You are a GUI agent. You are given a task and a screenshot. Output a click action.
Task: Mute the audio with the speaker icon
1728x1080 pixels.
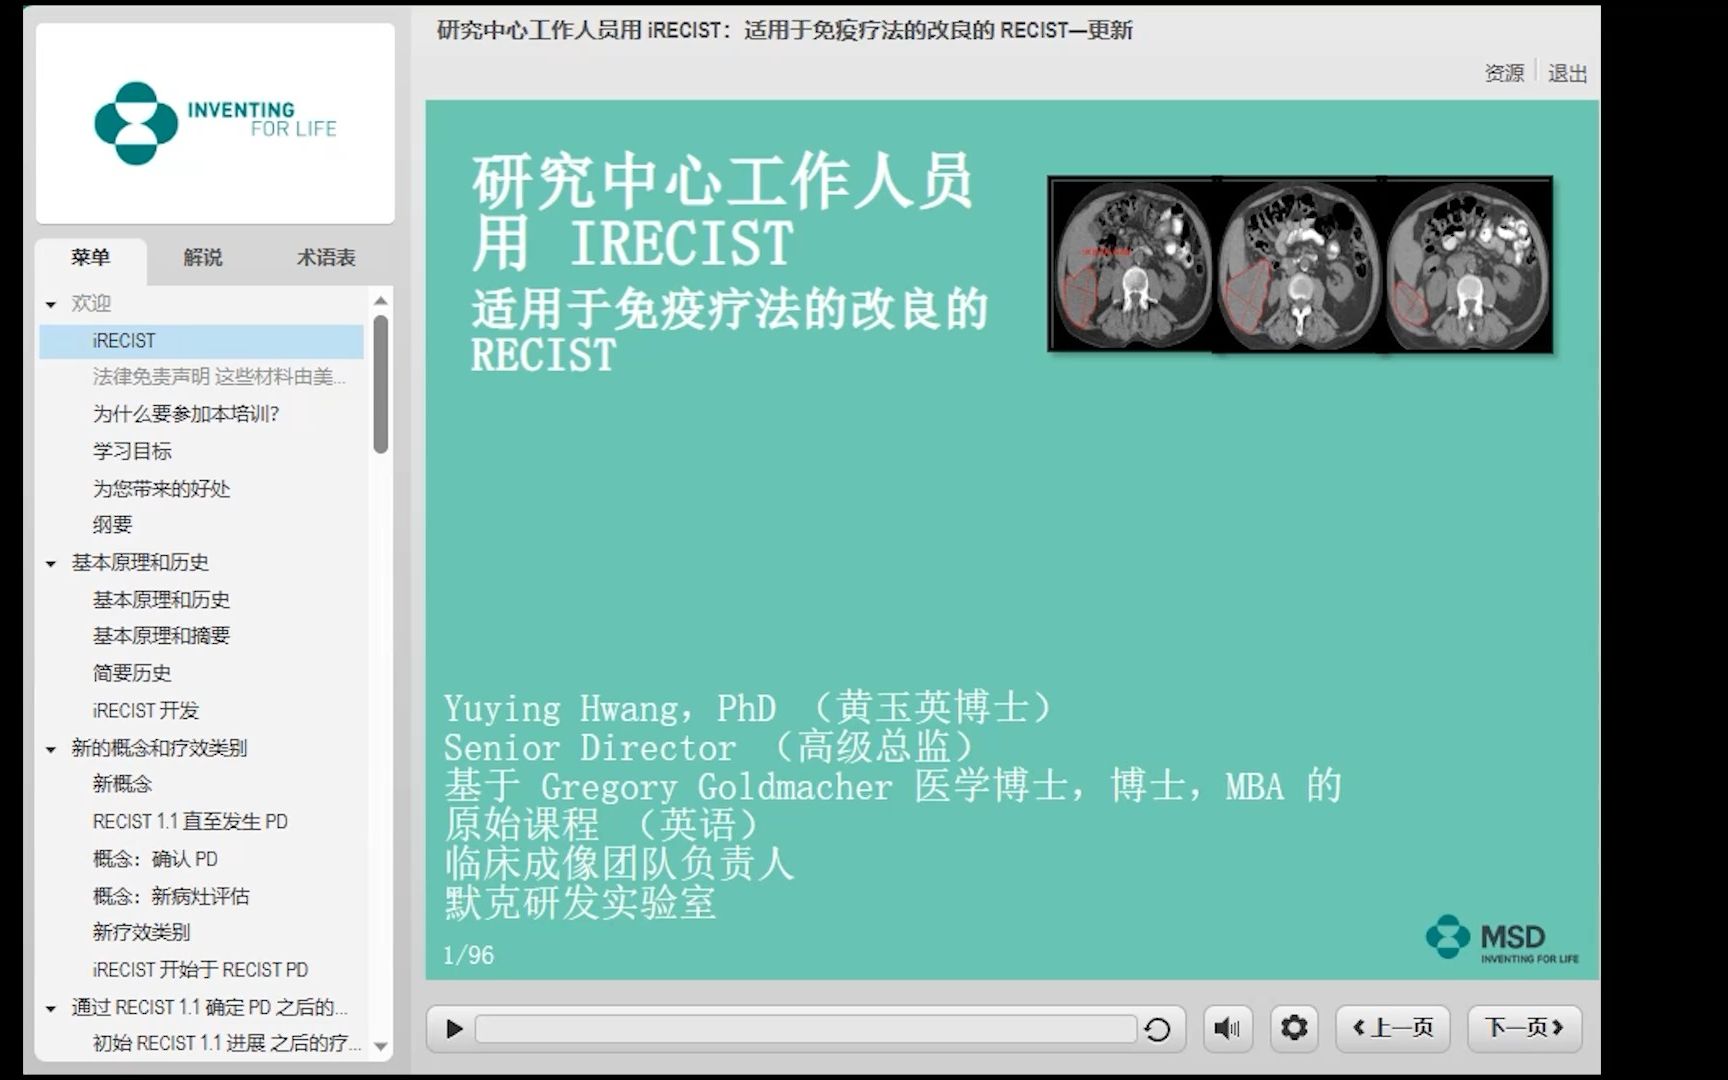(x=1227, y=1028)
